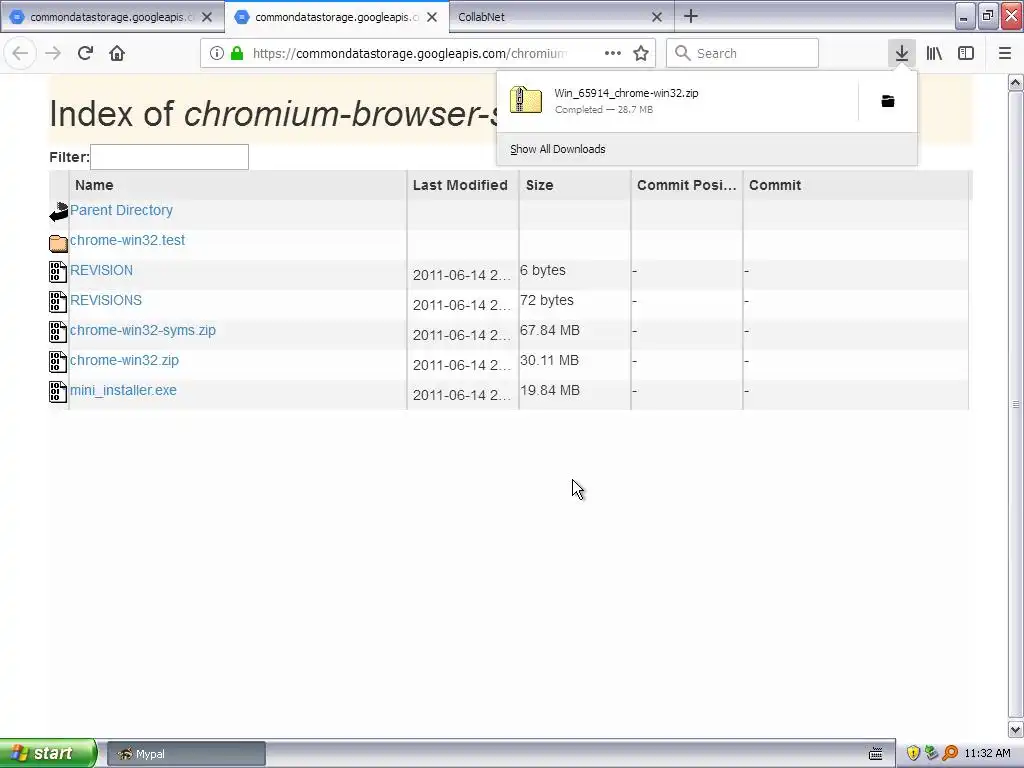Click the address bar URL
Viewport: 1024px width, 768px height.
410,53
